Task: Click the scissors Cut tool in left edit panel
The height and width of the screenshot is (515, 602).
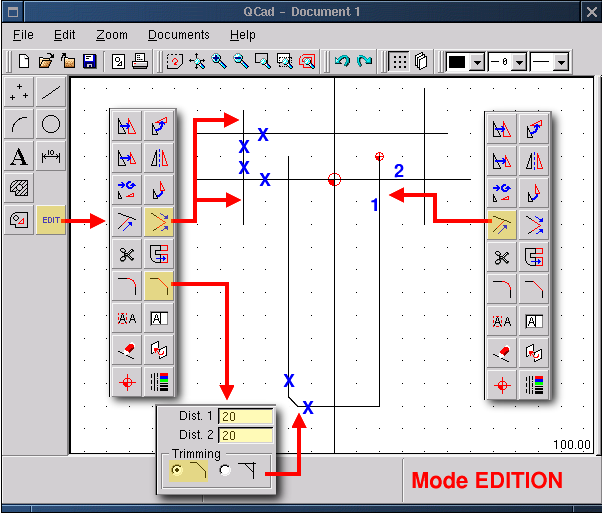Action: coord(127,253)
